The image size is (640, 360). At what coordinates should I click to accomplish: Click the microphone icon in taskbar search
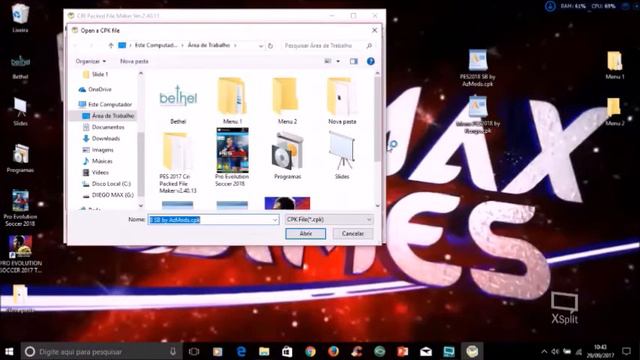[173, 351]
